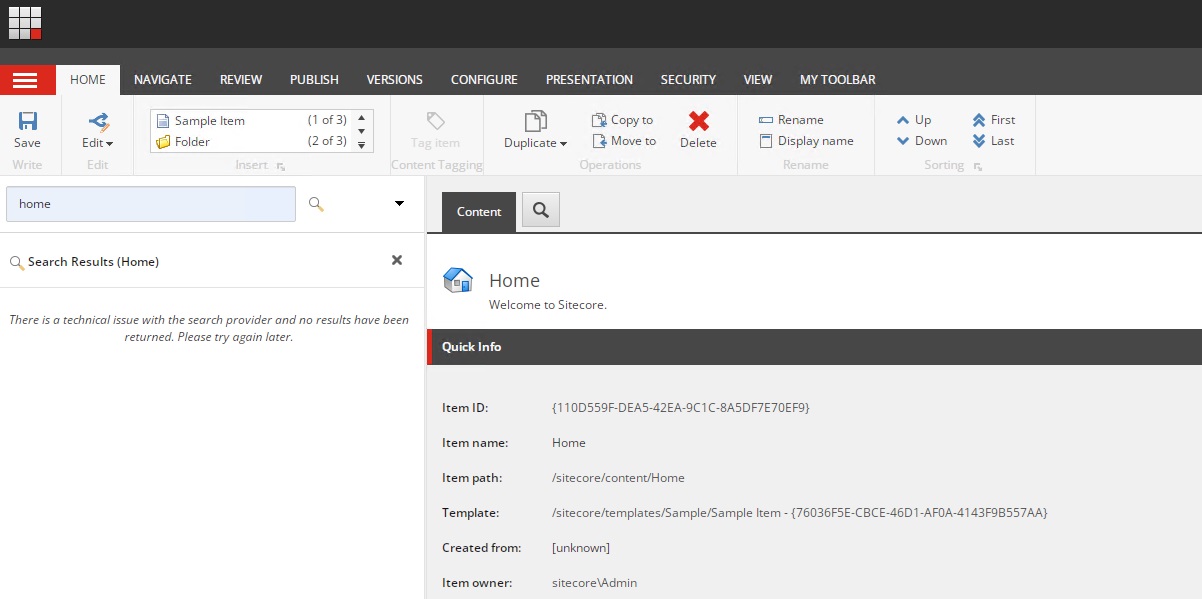Select the Content editor tab
The width and height of the screenshot is (1202, 599).
(479, 212)
